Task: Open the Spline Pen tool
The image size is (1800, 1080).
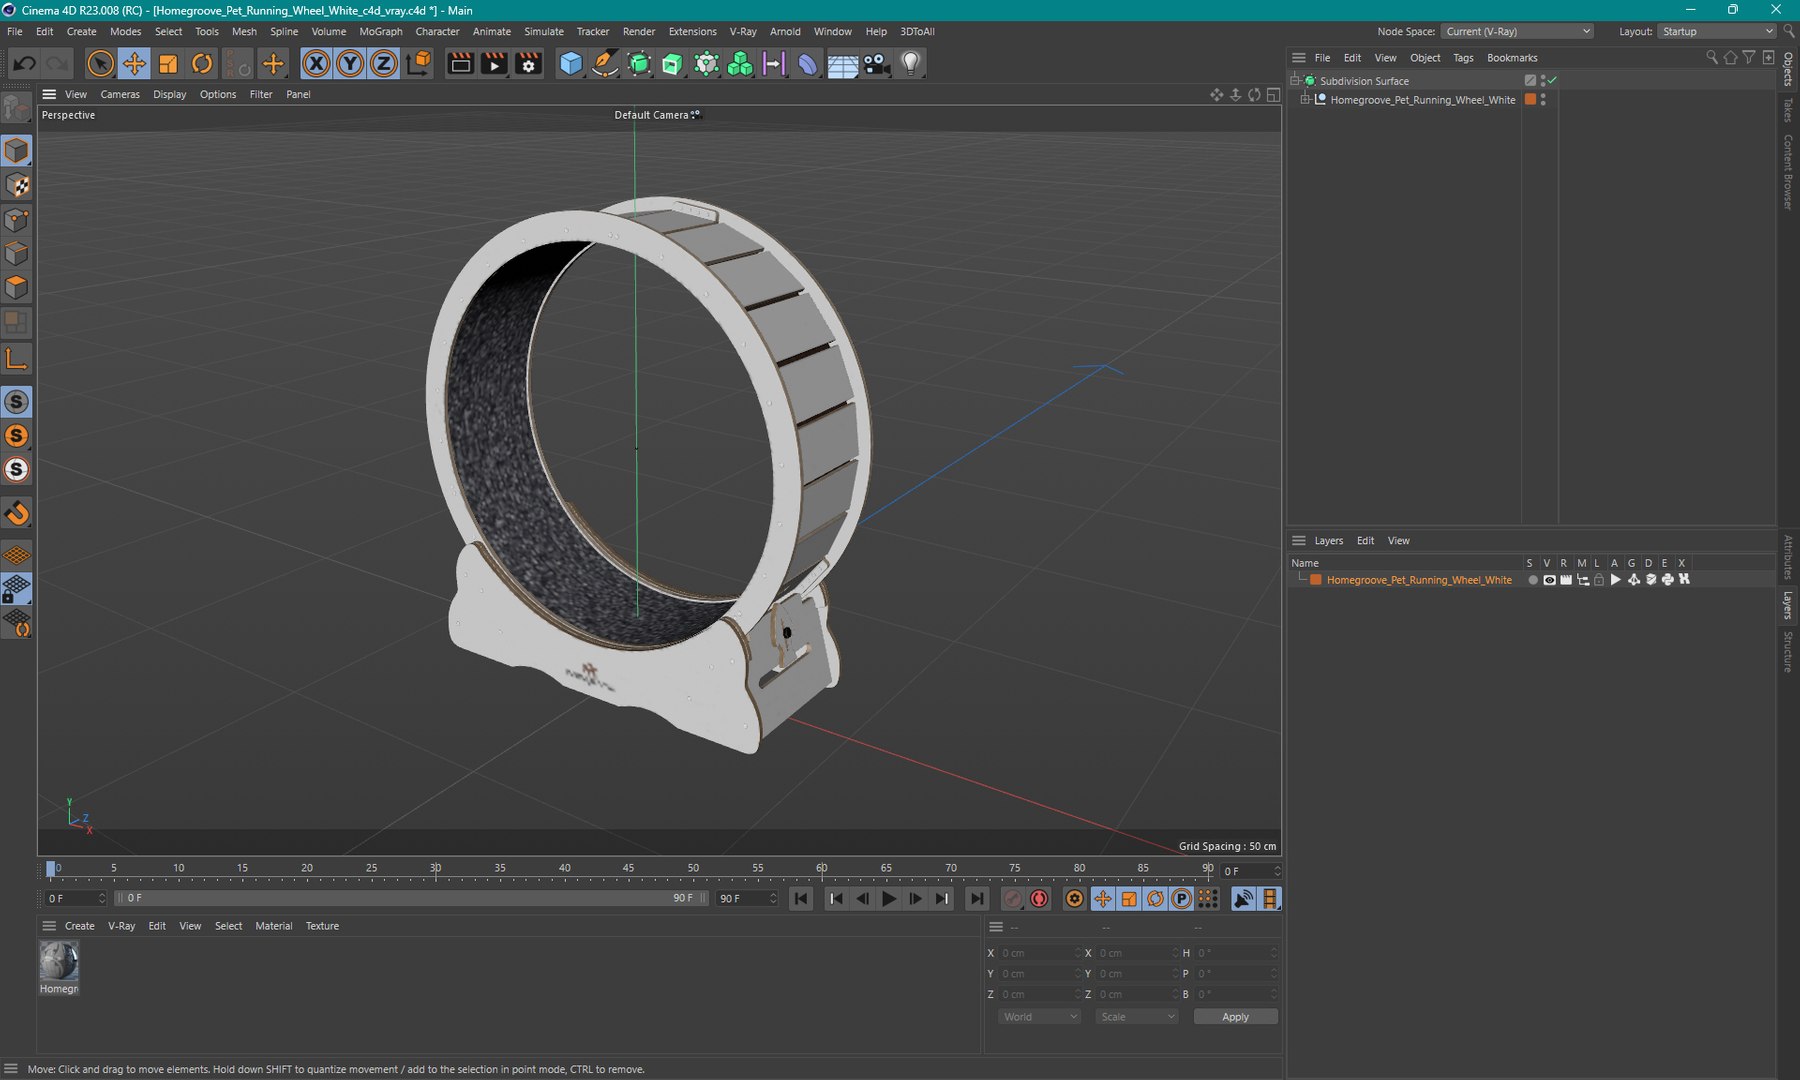Action: 605,64
